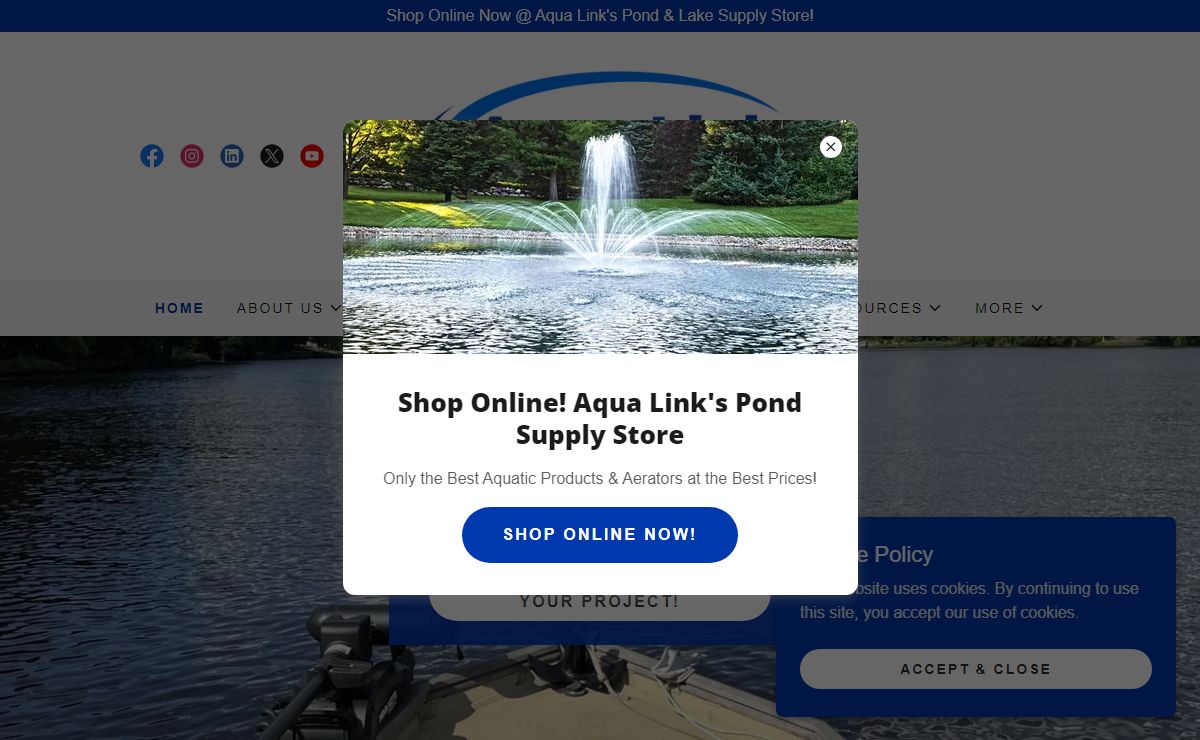Follow the top banner Shop Online link

coord(600,16)
